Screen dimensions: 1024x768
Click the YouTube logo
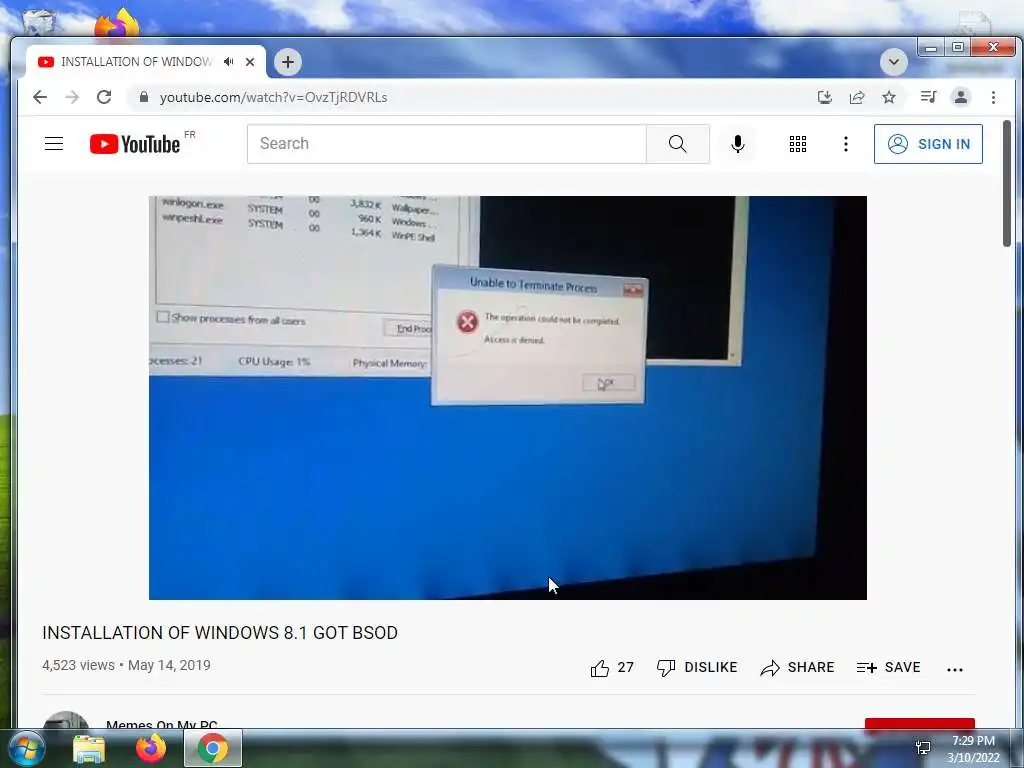click(x=135, y=144)
